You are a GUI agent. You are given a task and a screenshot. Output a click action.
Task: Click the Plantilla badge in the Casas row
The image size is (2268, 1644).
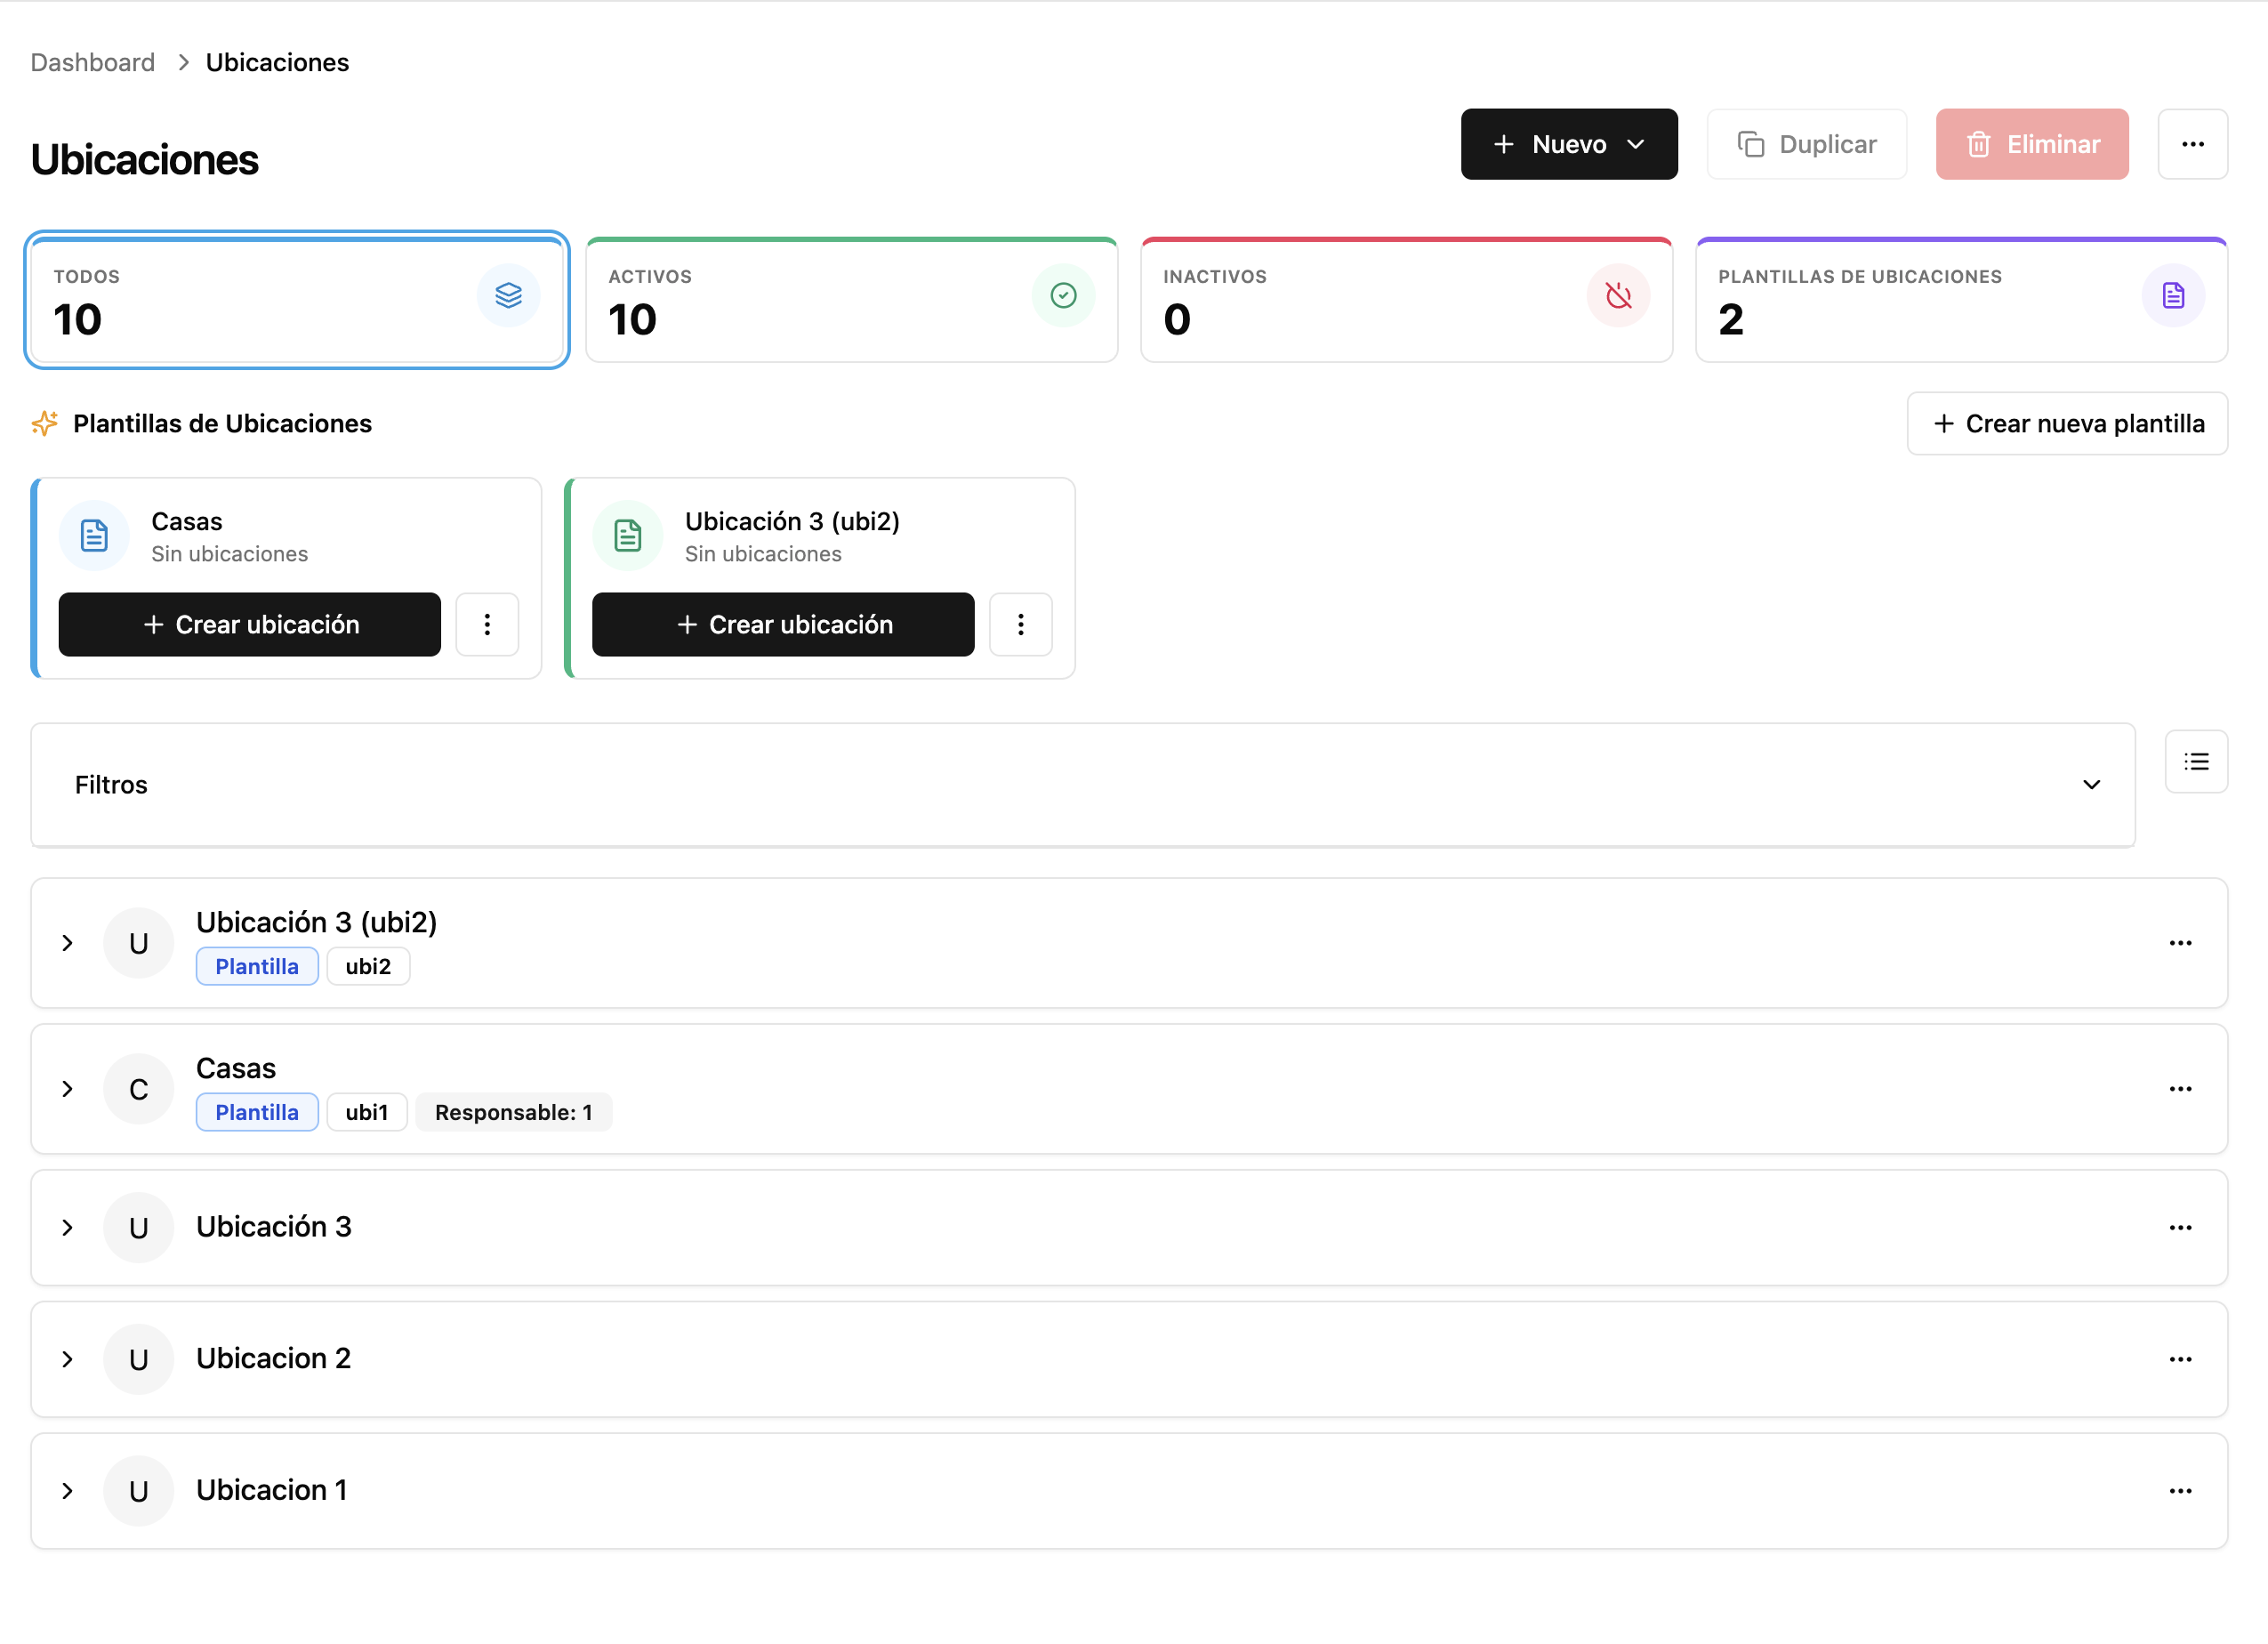tap(257, 1113)
